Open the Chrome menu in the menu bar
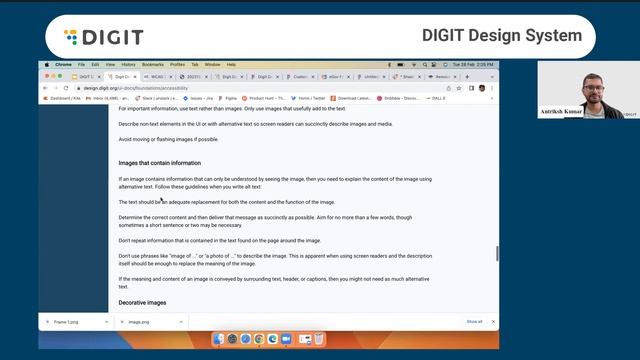640x360 pixels. [63, 64]
